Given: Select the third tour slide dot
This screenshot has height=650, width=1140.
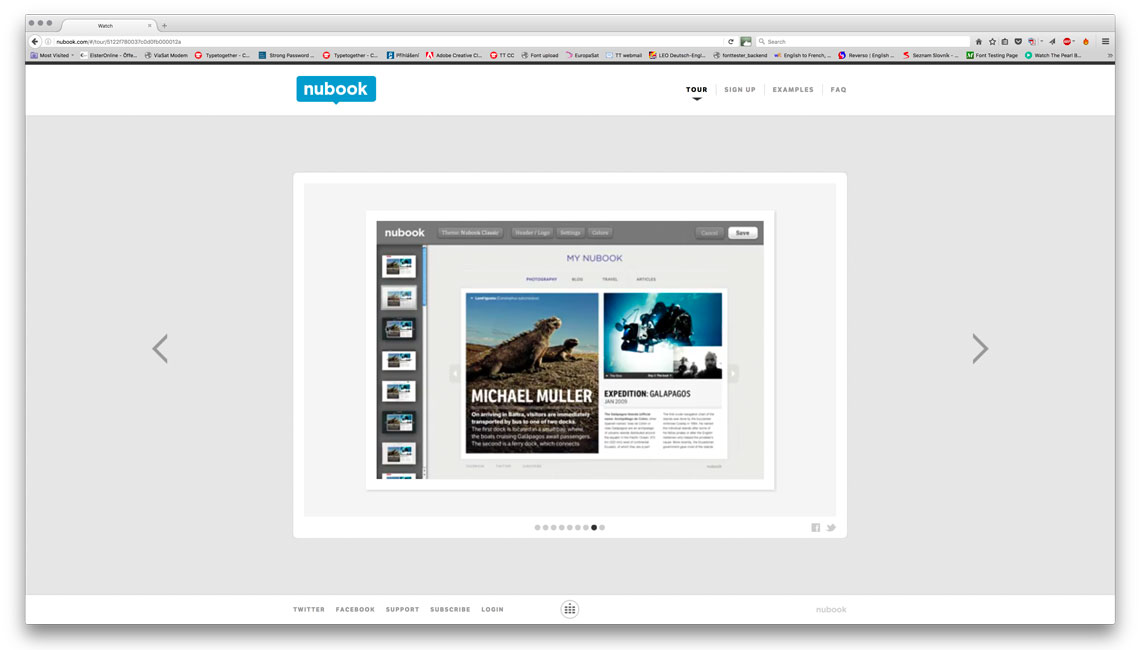Looking at the screenshot, I should click(x=553, y=528).
